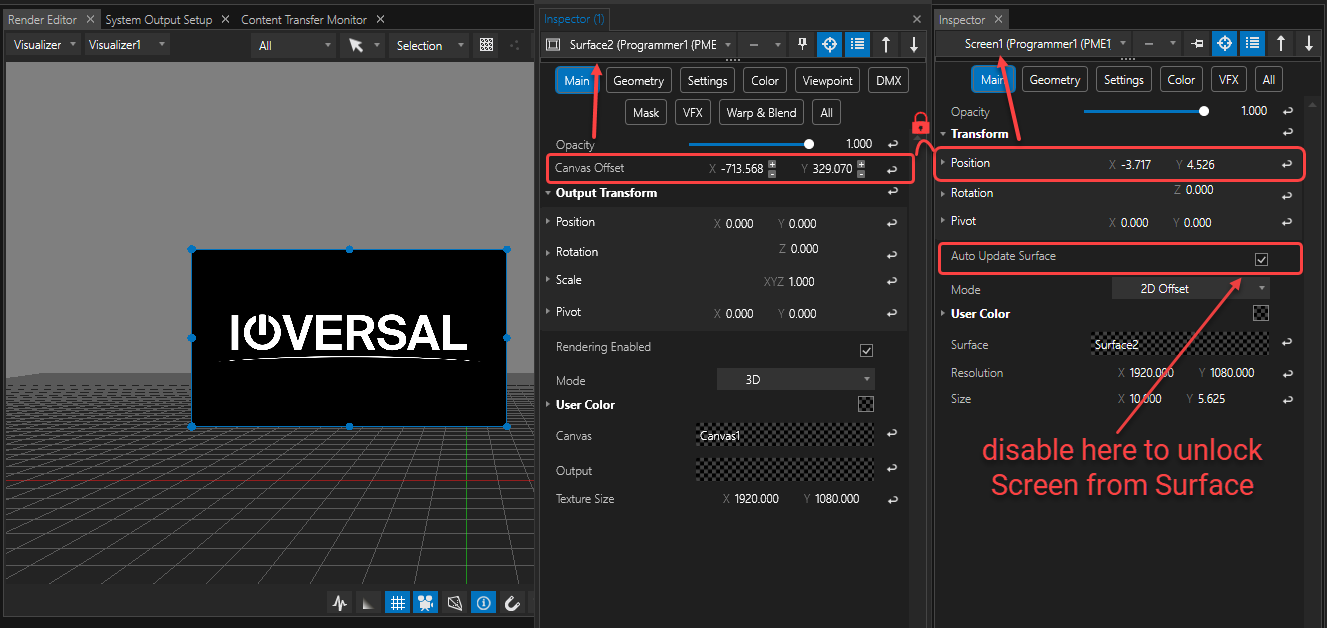Toggle the gradient shading icon in Render Editor
The width and height of the screenshot is (1327, 628).
pos(368,603)
